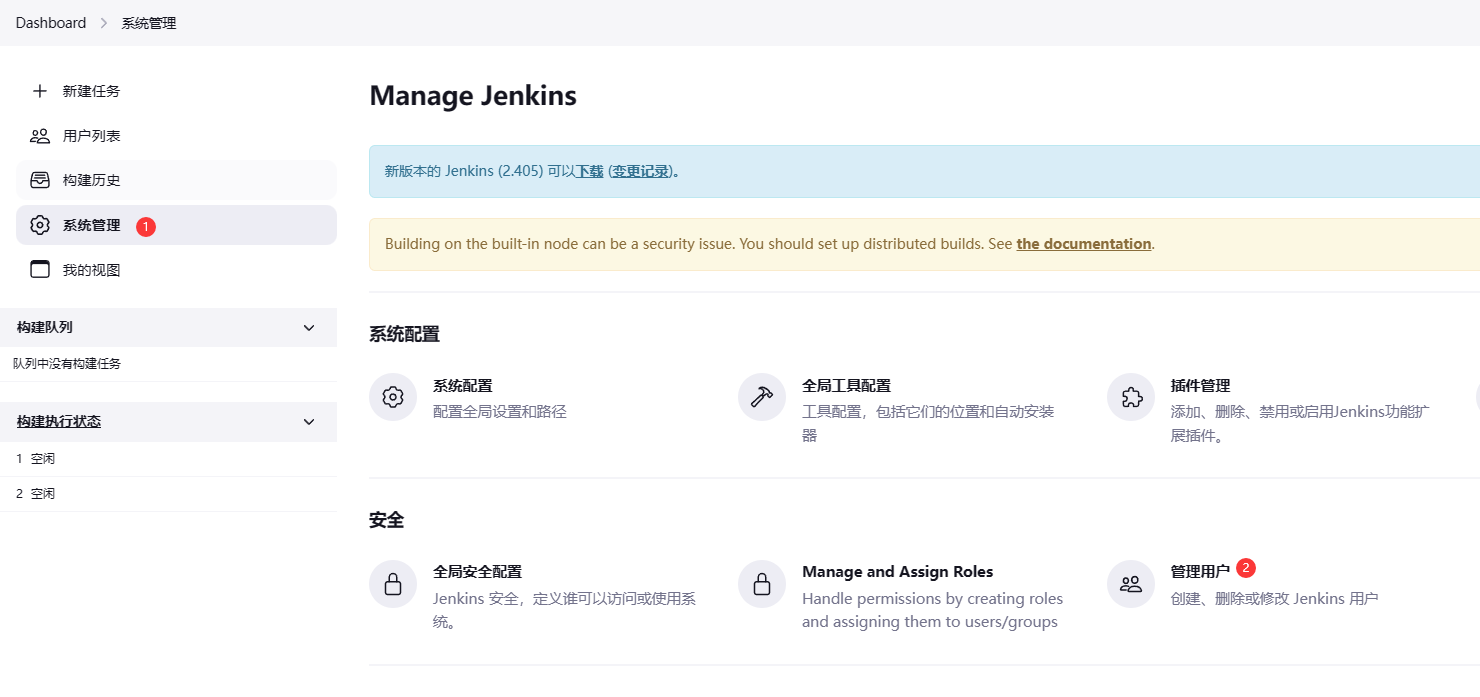This screenshot has height=697, width=1480.
Task: Open the documentation link in warning
Action: click(x=1084, y=244)
